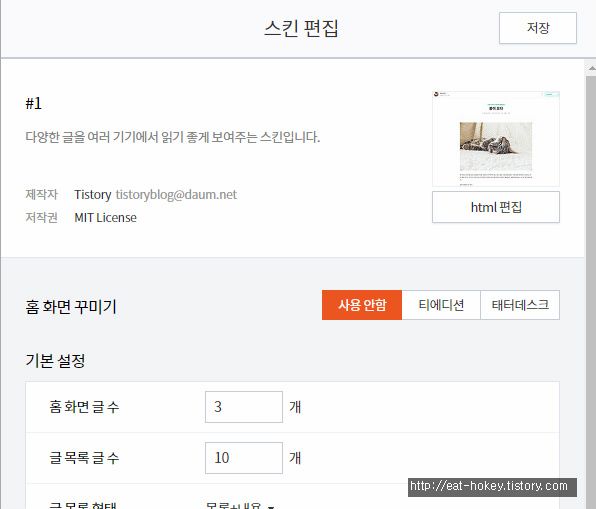Edit the 홈 화면 글 수 field
The image size is (596, 509).
pyautogui.click(x=244, y=407)
